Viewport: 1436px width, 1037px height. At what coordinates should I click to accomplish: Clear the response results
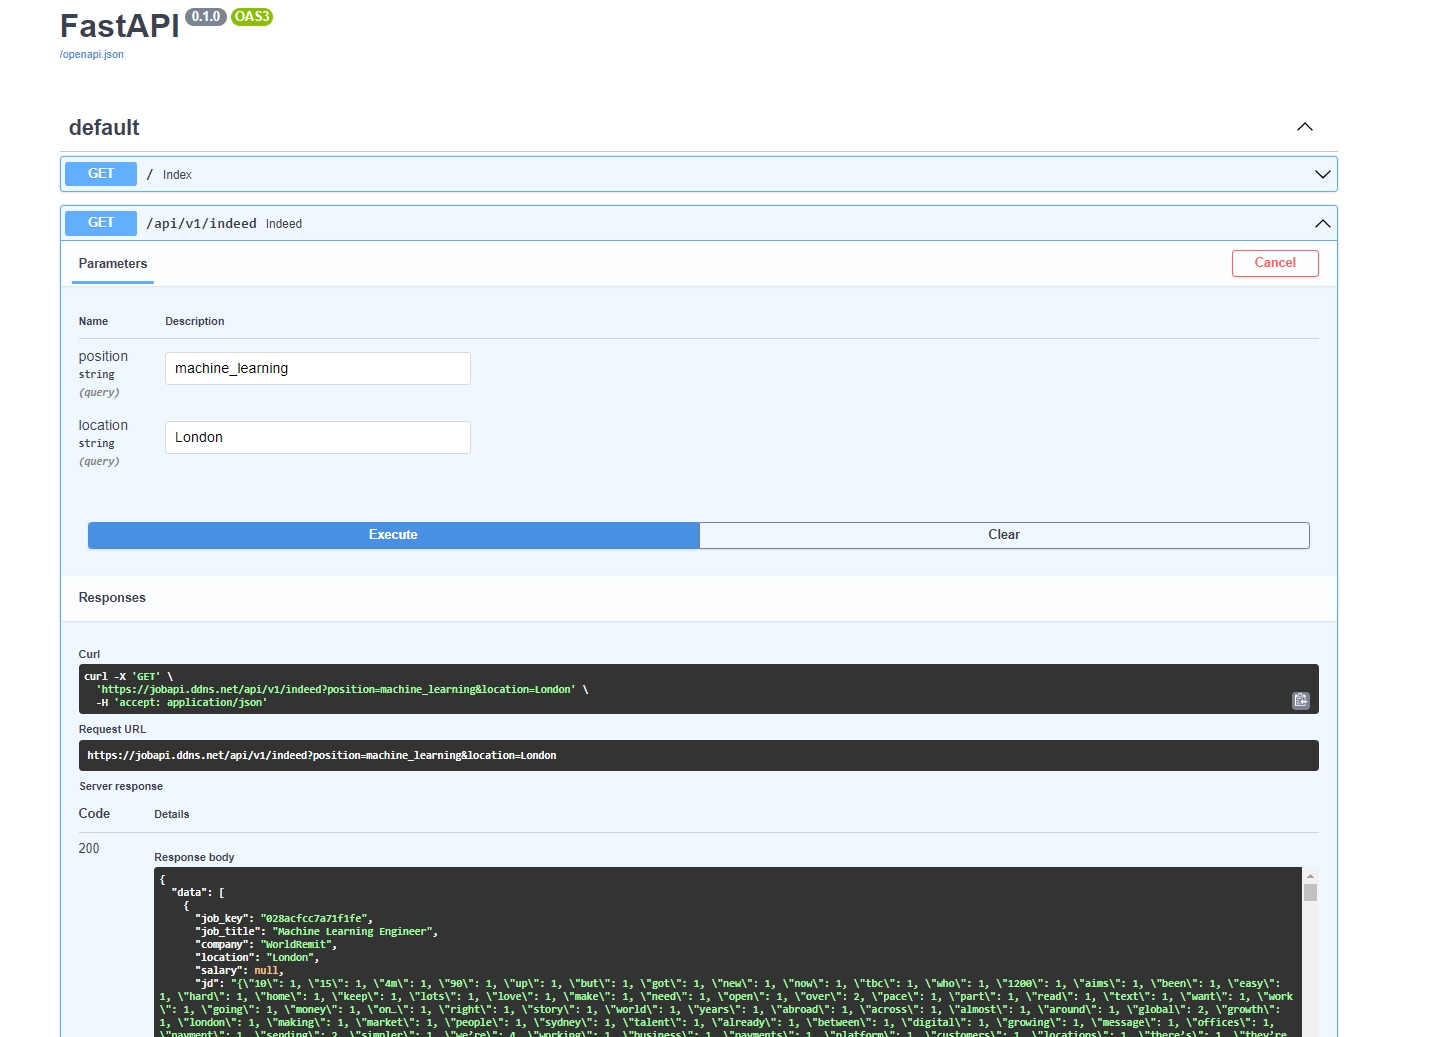[x=1004, y=535]
